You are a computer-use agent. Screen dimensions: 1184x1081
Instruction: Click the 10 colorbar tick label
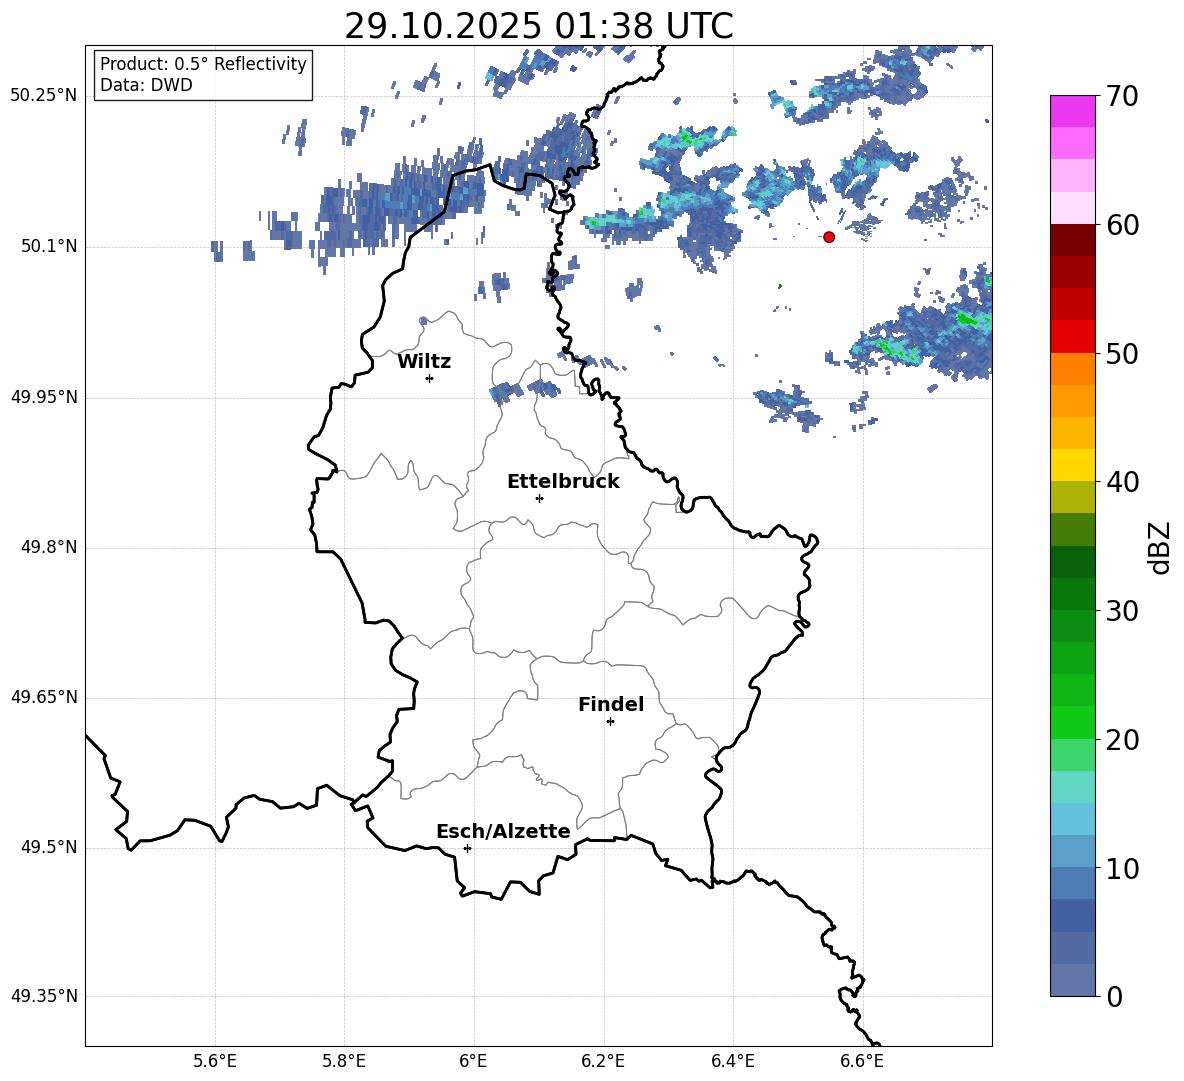point(1122,869)
